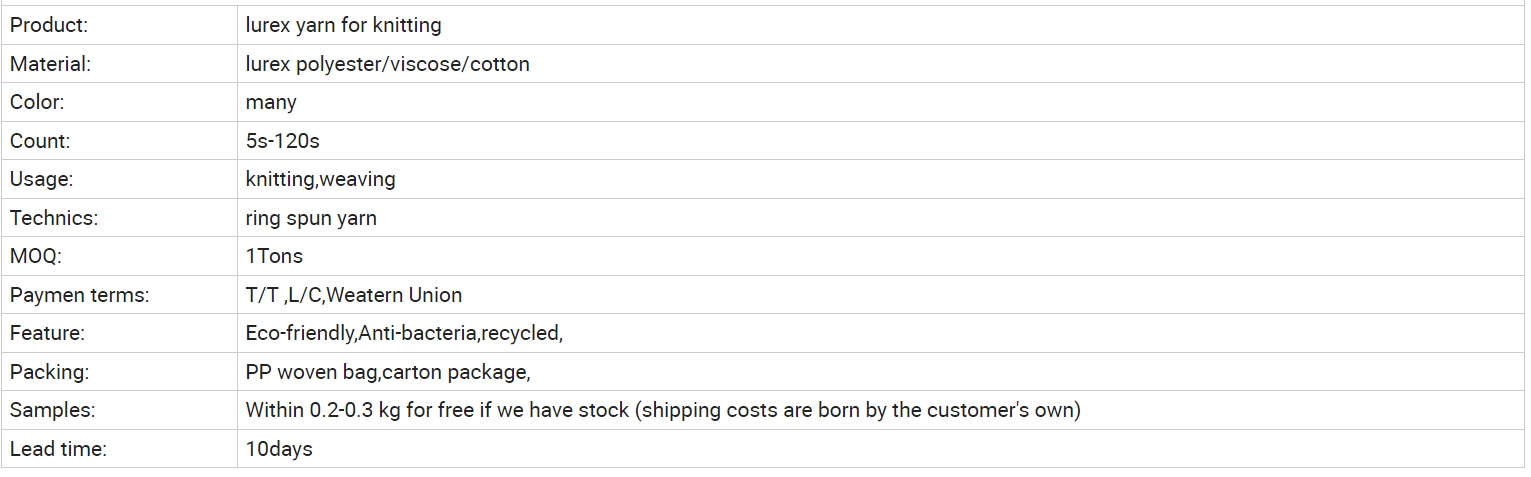Select 'lurex polyester/viscose/cotton' value cell

click(x=881, y=64)
